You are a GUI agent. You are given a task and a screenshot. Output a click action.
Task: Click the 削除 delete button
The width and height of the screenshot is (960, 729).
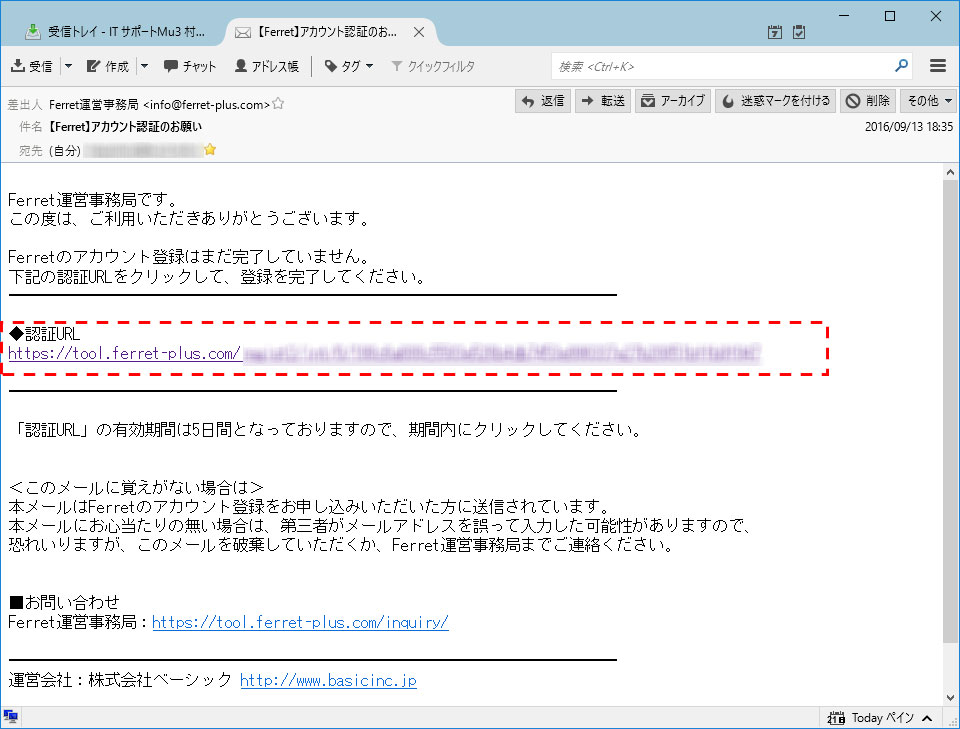(868, 101)
